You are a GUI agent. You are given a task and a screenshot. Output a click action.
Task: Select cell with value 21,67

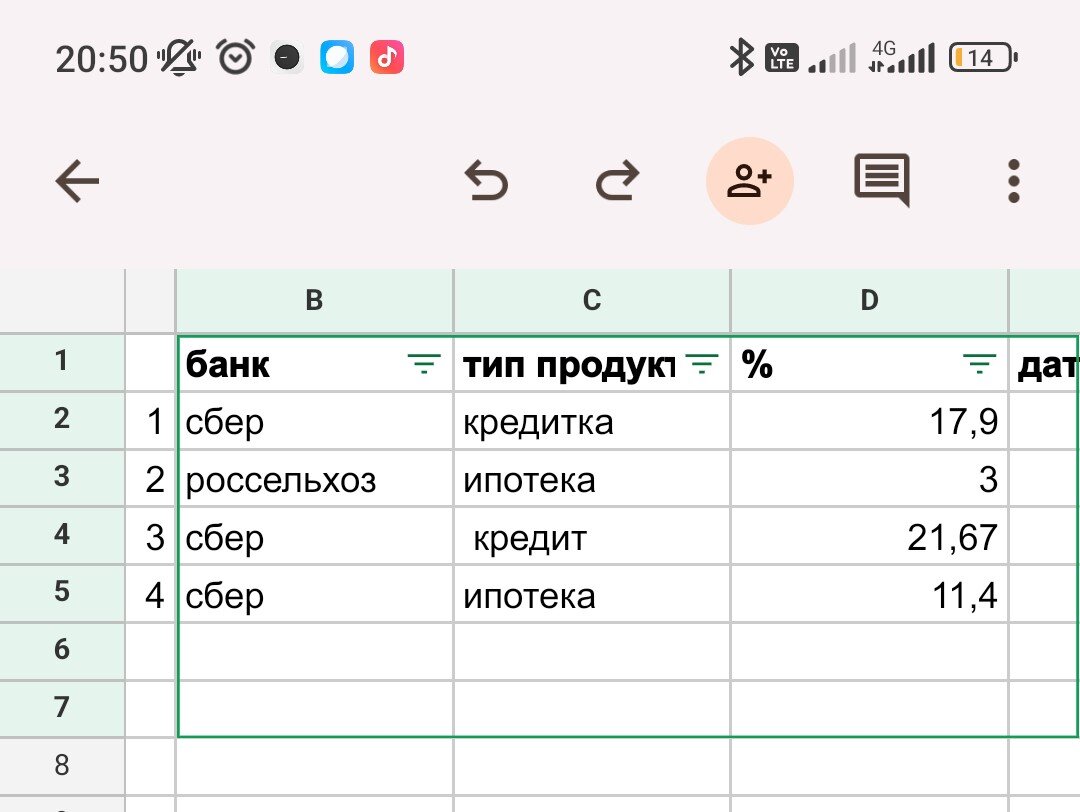tap(869, 537)
